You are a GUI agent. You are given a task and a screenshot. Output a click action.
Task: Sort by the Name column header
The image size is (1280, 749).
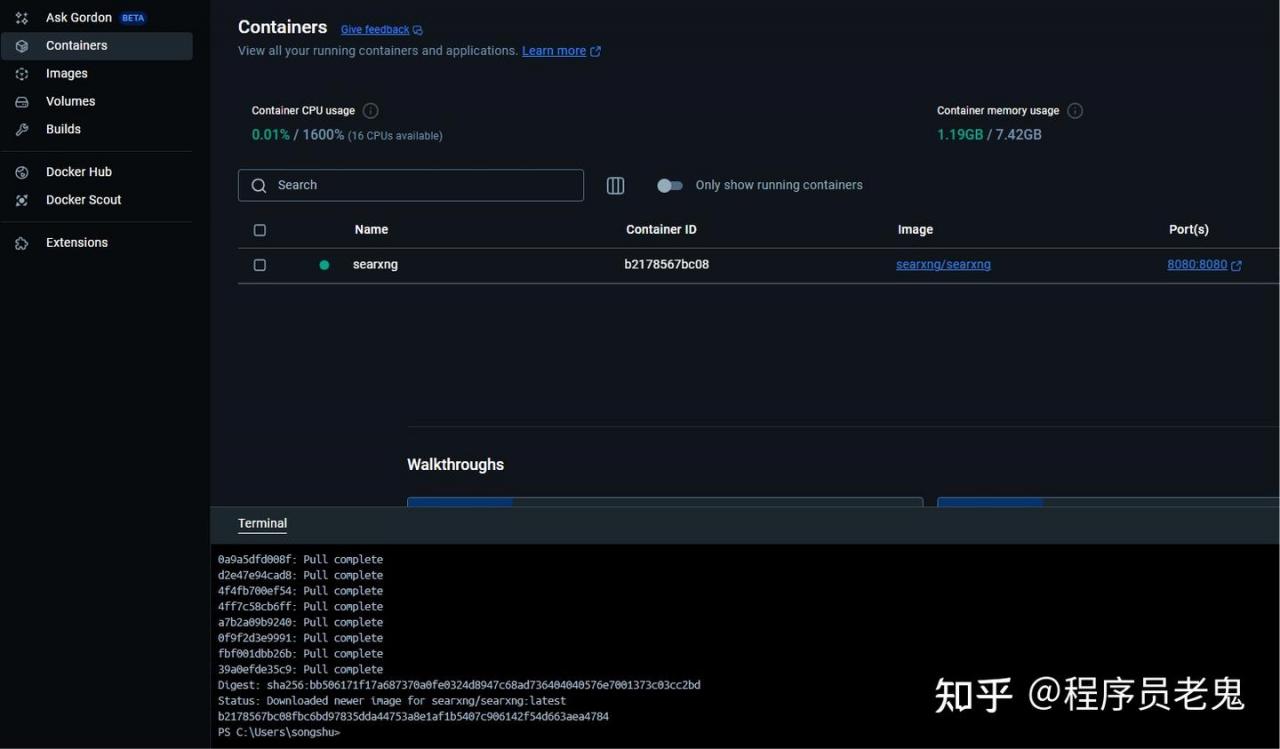click(371, 230)
